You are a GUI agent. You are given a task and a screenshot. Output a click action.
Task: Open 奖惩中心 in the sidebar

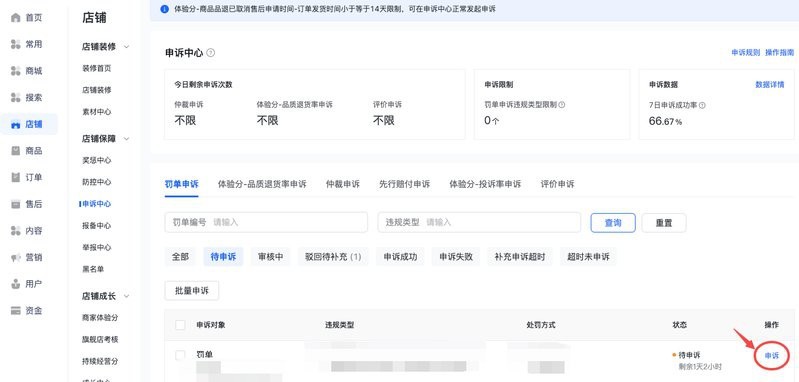pos(96,160)
